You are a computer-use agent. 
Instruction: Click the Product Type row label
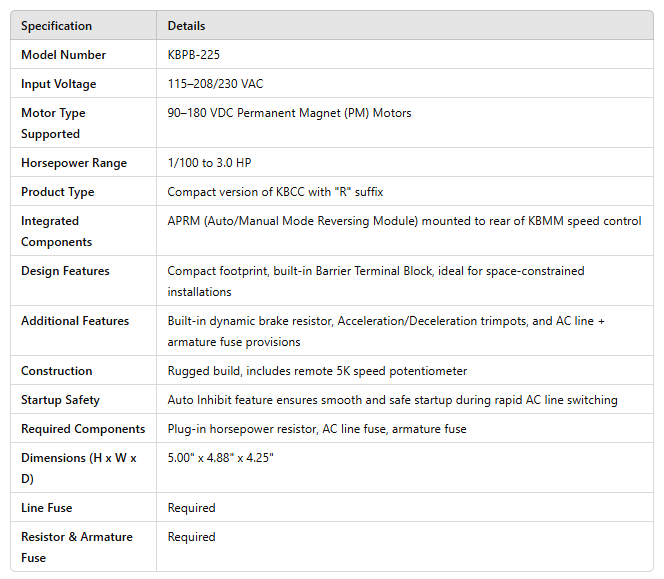click(57, 192)
